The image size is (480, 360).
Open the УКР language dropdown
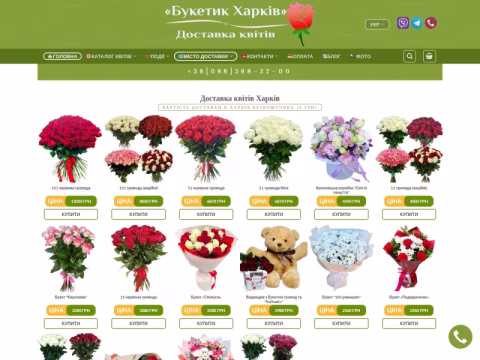[x=377, y=24]
